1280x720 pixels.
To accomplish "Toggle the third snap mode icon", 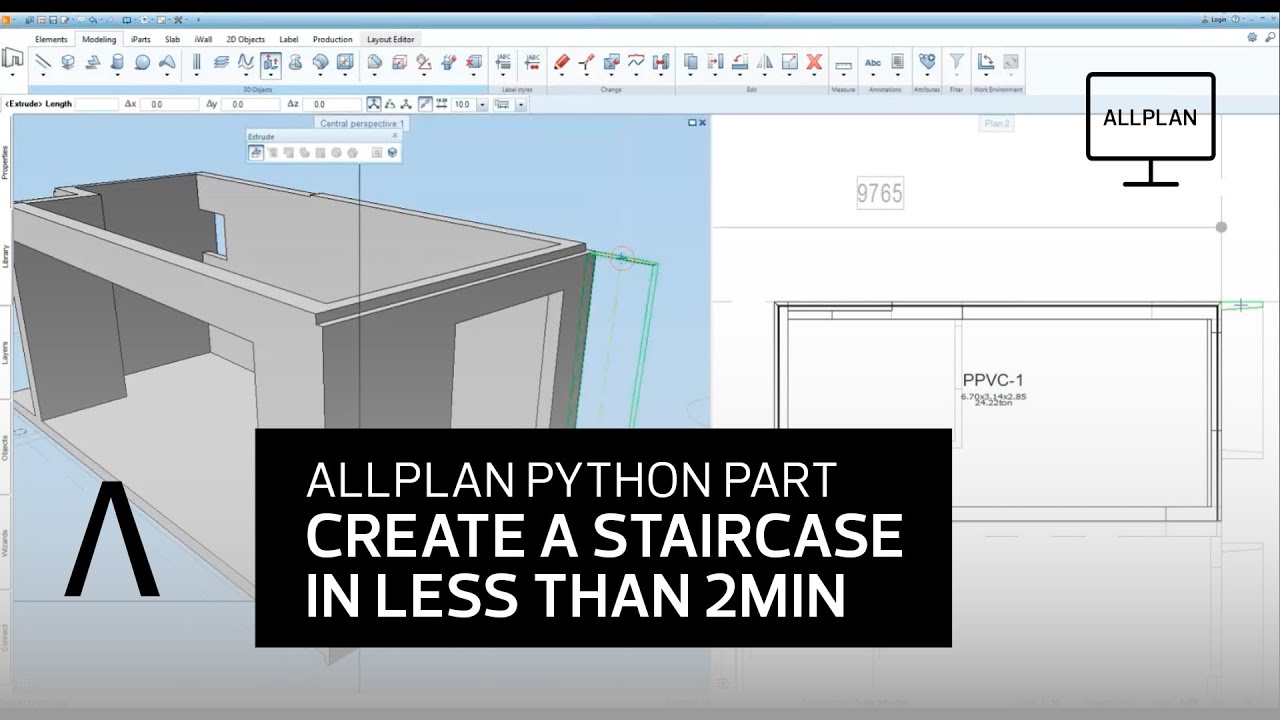I will [406, 104].
